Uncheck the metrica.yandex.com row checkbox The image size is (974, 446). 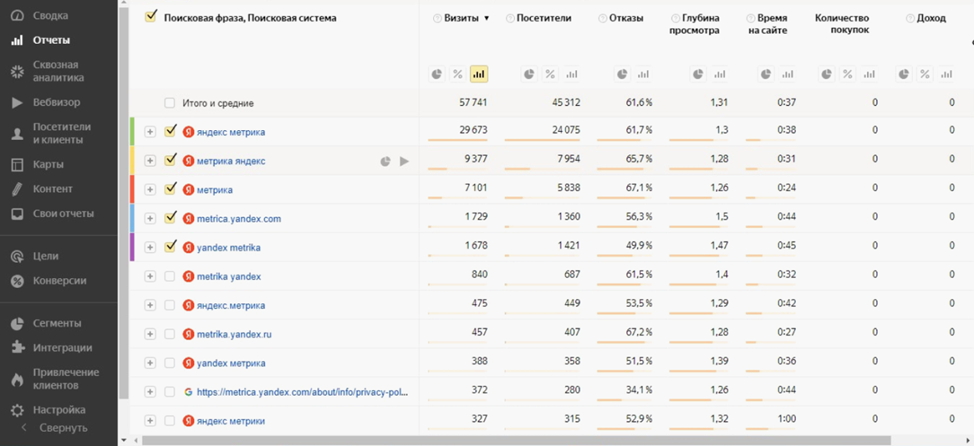(170, 217)
